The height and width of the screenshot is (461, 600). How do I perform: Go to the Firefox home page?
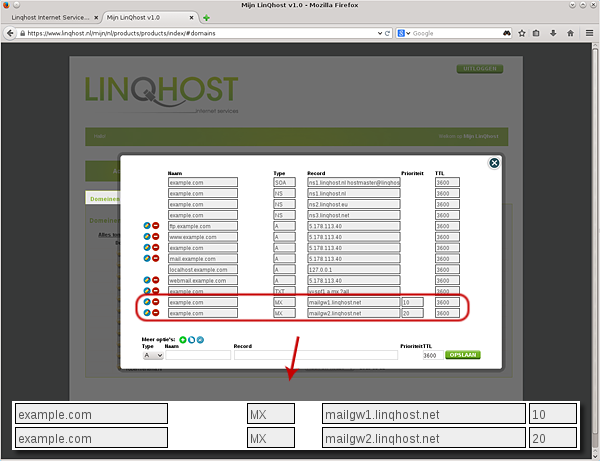(570, 33)
